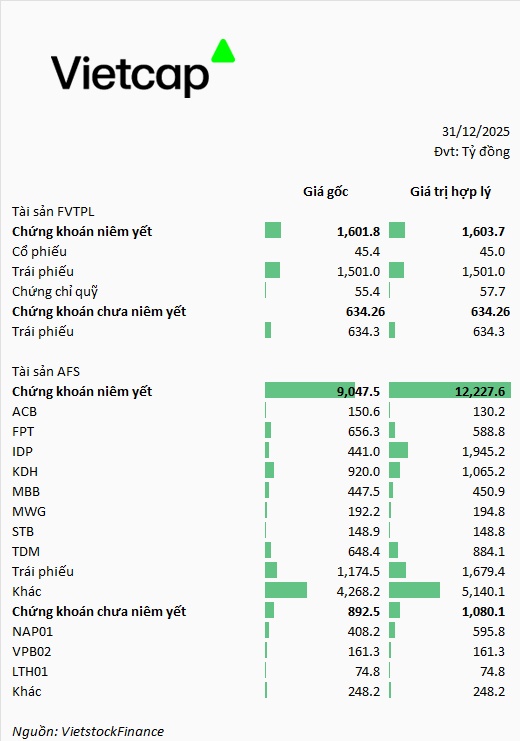Viewport: 520px width, 741px height.
Task: Click the green triangle in Vietcap logo
Action: (x=223, y=51)
